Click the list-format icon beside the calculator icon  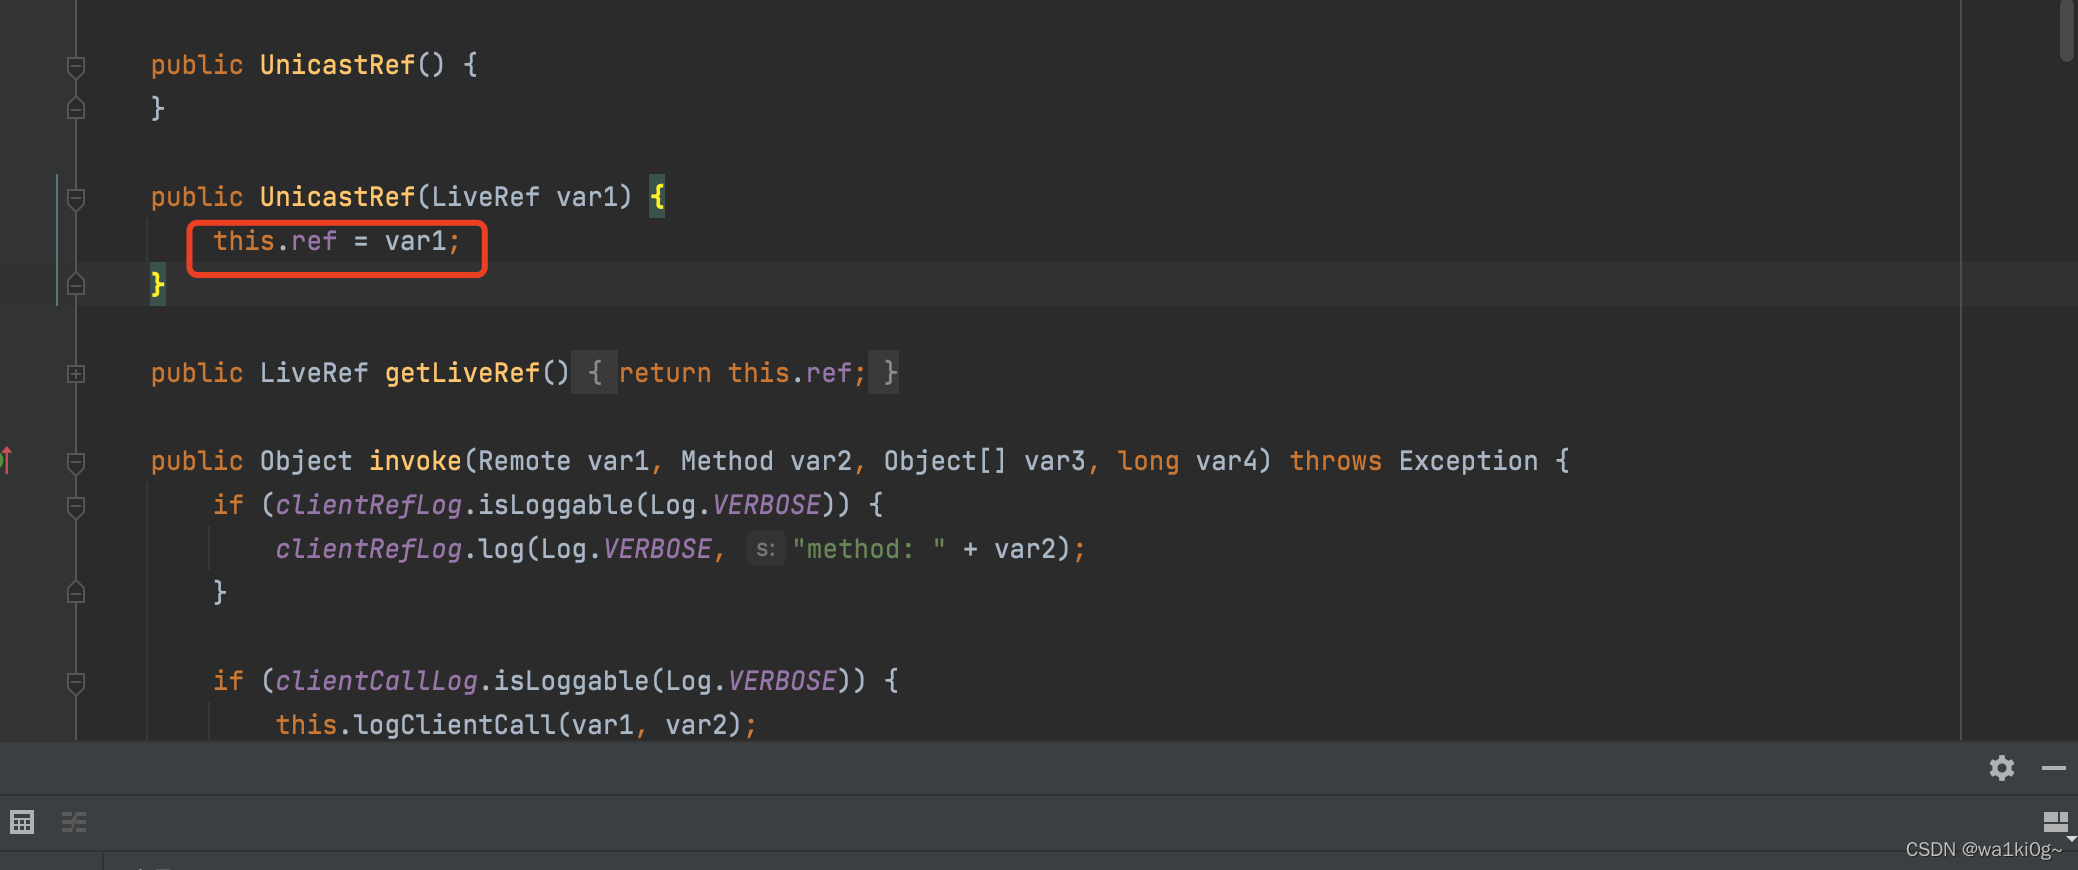[74, 822]
